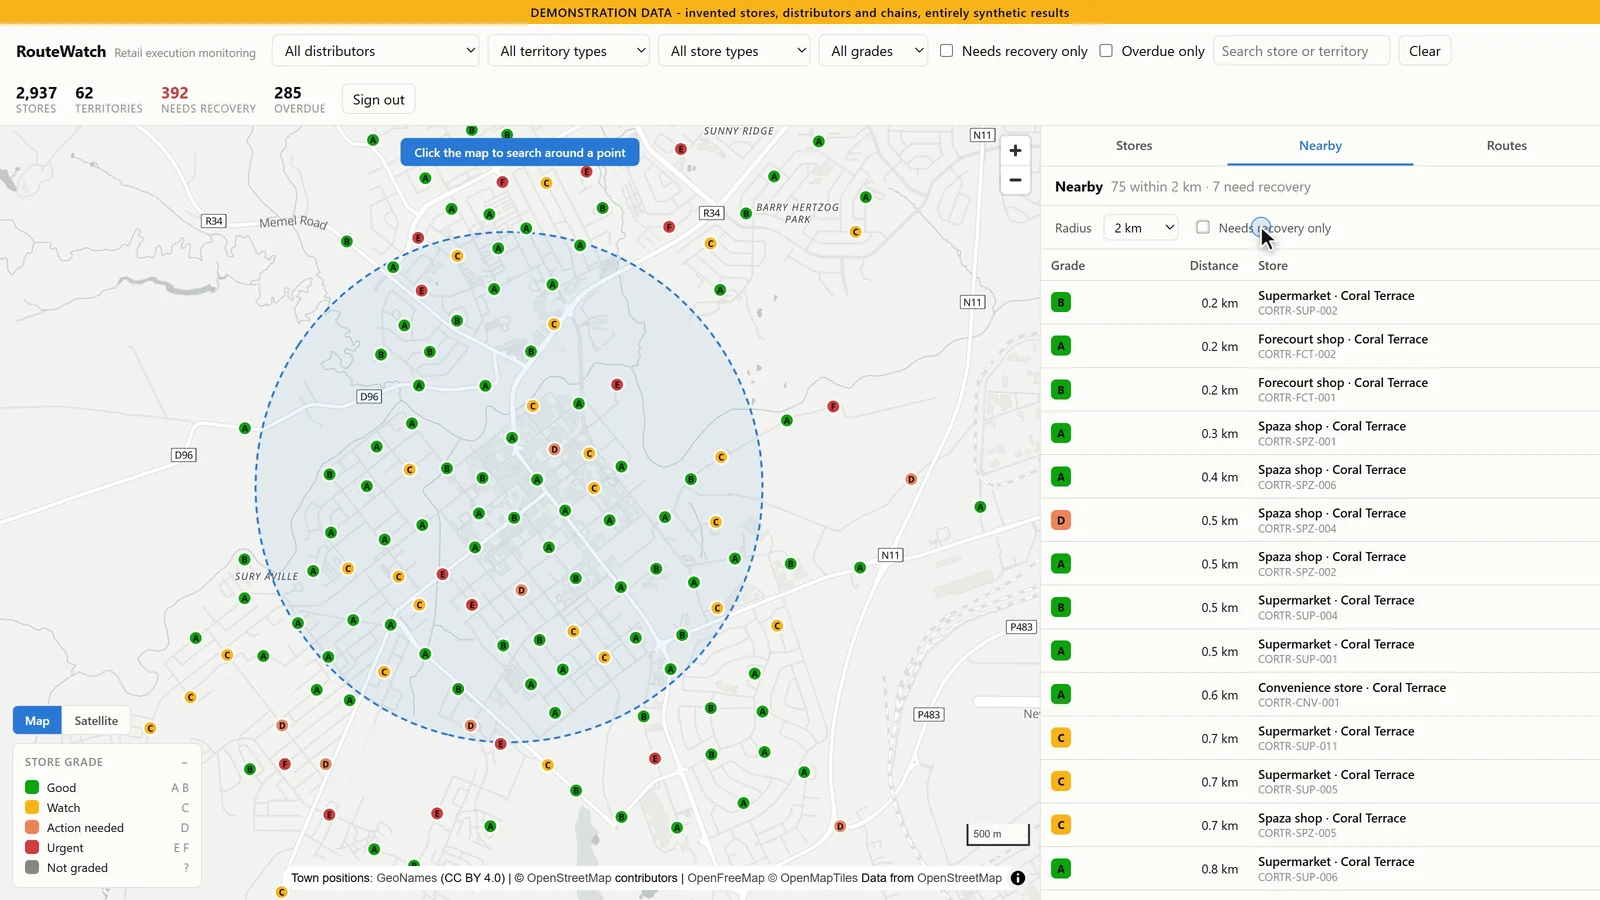Collapse the Store Grade legend

(184, 762)
